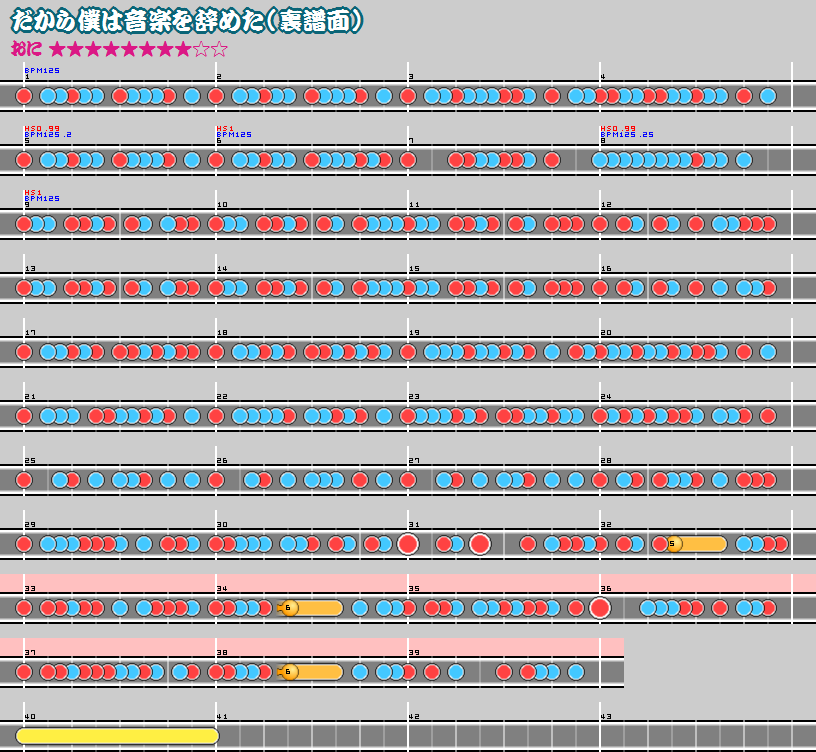Click the first filled pink star

[x=57, y=49]
